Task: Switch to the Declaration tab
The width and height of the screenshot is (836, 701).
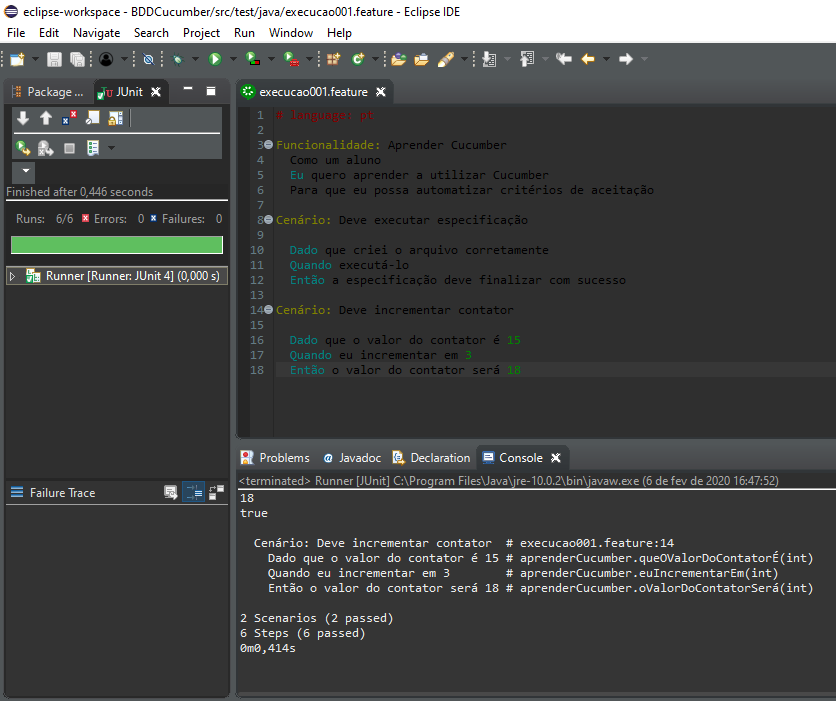Action: pyautogui.click(x=431, y=458)
